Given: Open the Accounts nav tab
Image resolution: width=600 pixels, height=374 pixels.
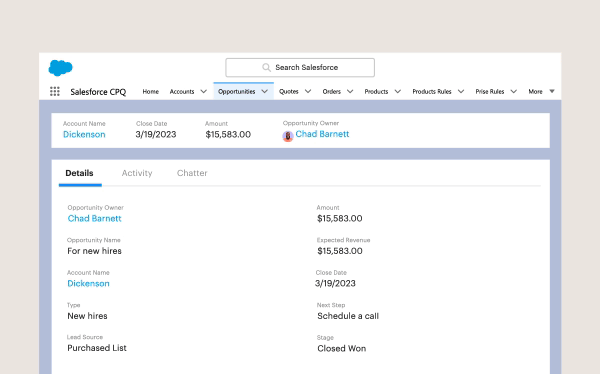Looking at the screenshot, I should pos(182,91).
